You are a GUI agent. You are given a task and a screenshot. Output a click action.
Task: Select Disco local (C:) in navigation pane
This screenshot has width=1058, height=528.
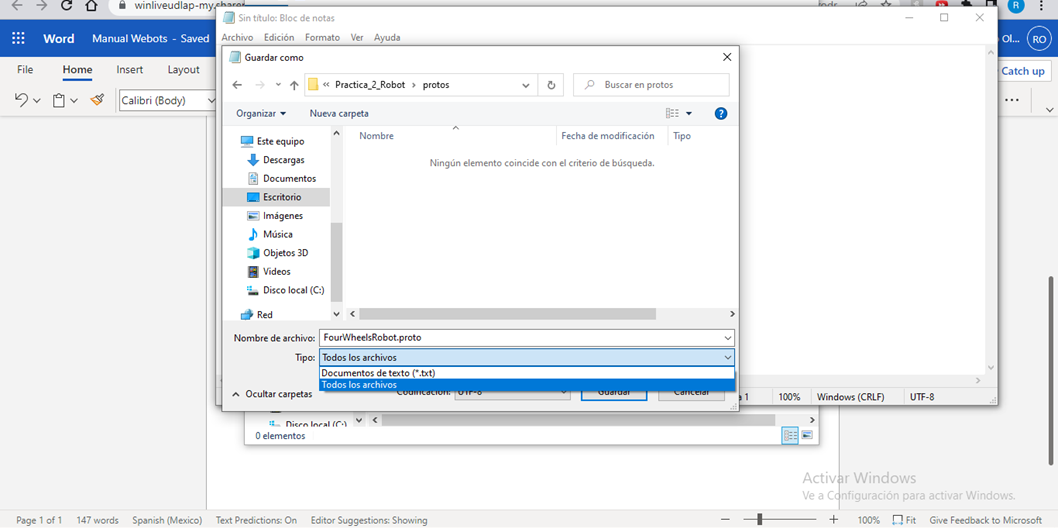tap(286, 290)
